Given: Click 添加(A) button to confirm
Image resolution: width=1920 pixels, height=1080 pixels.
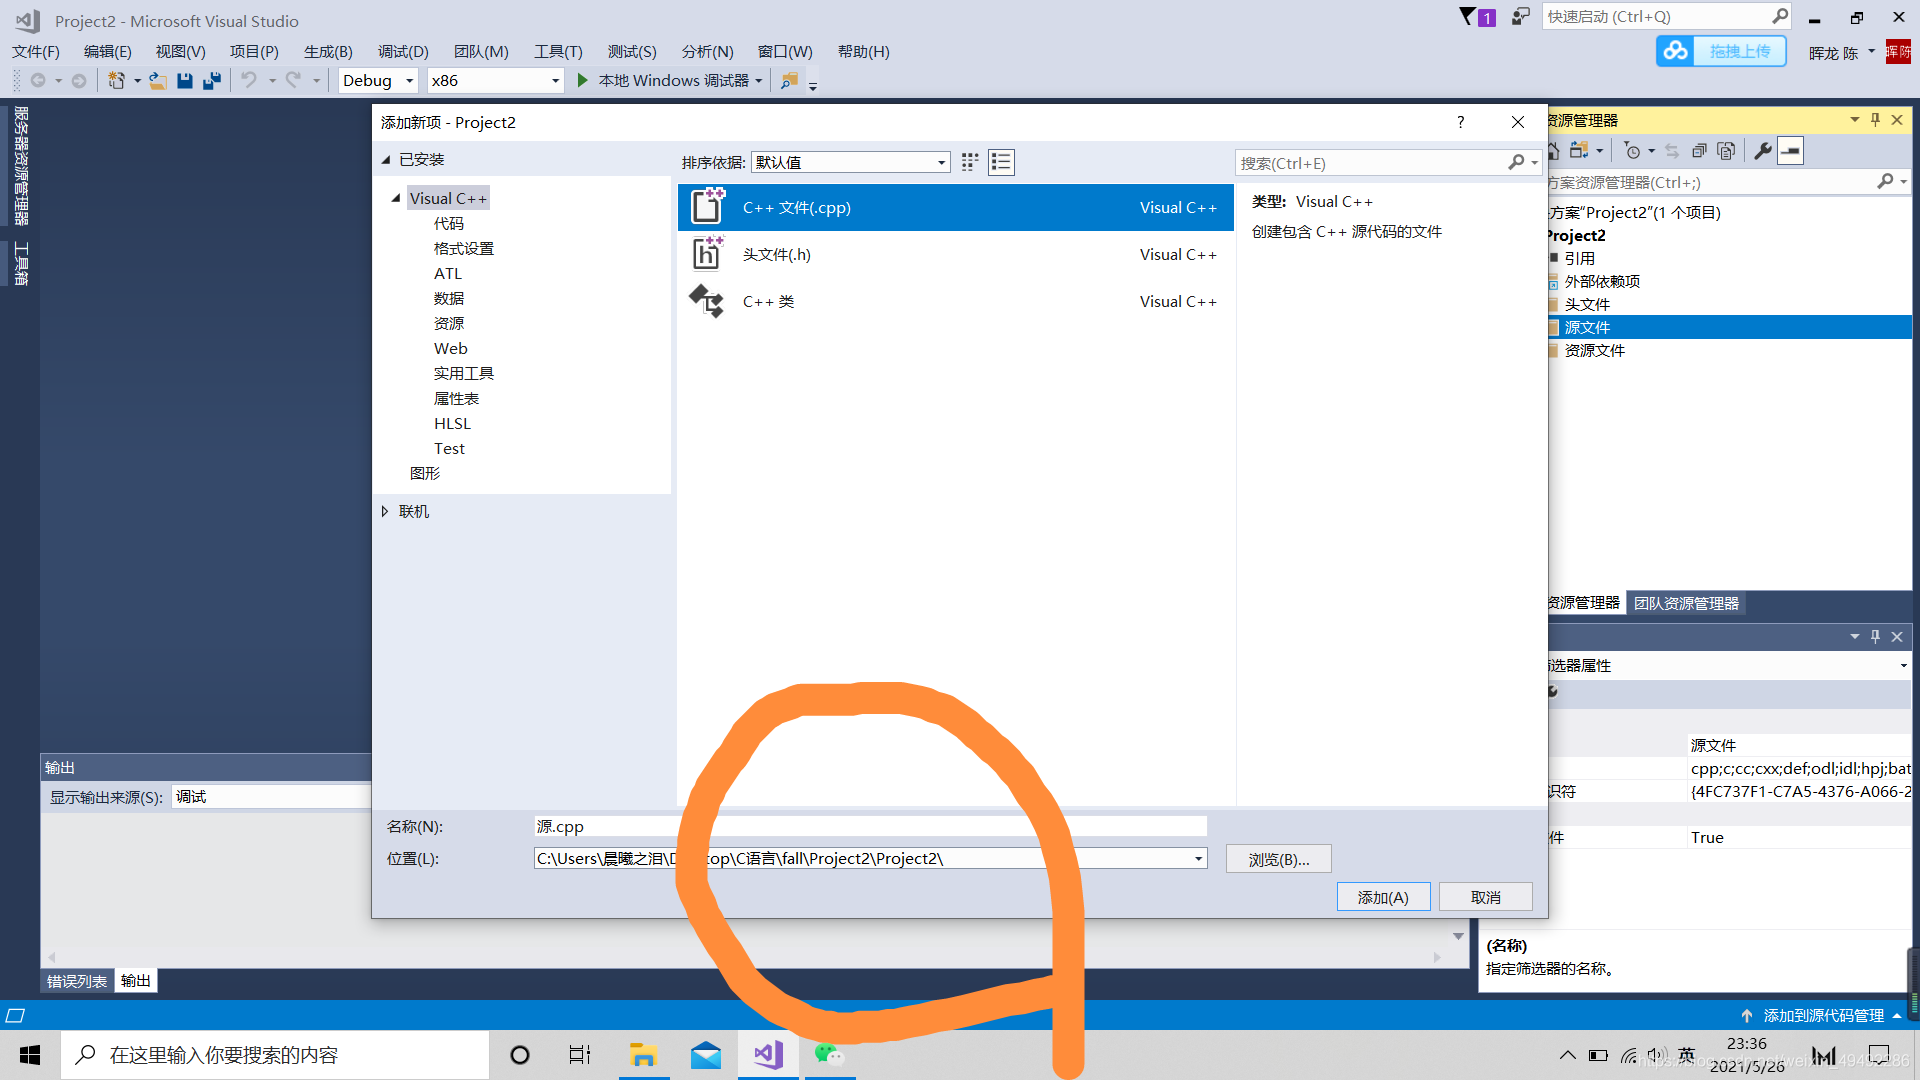Looking at the screenshot, I should [1383, 897].
